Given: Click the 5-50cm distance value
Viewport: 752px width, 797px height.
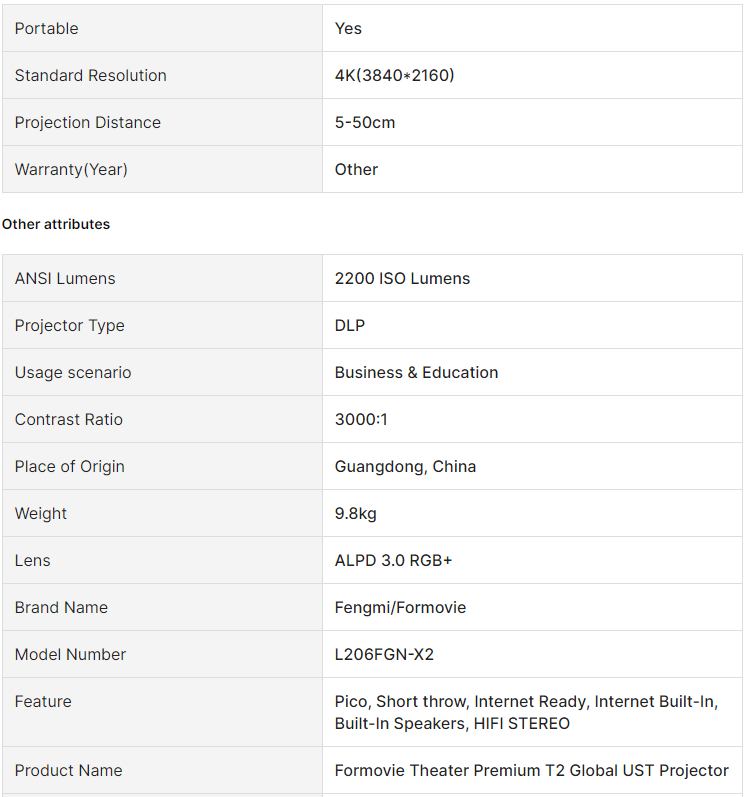Looking at the screenshot, I should [365, 122].
